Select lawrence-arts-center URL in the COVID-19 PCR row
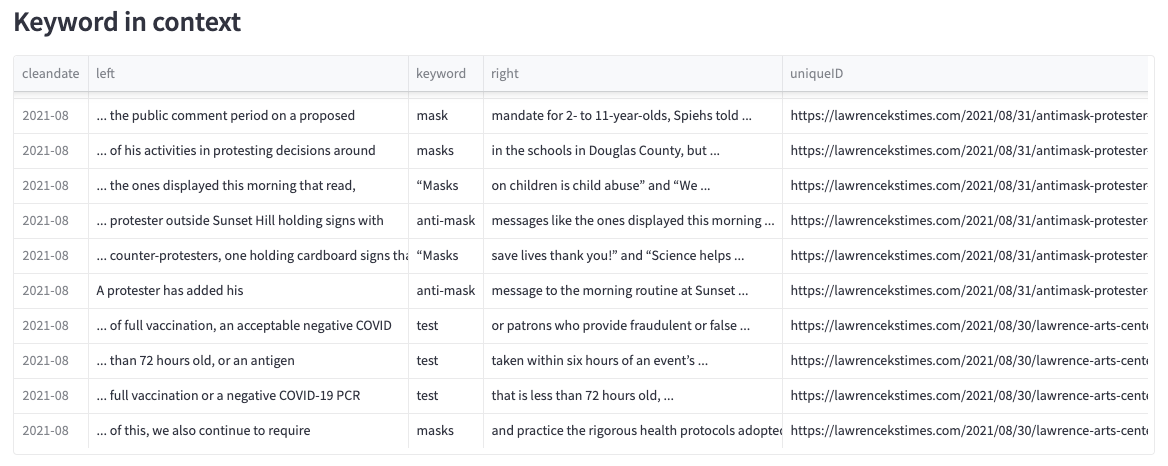This screenshot has width=1168, height=466. pos(965,395)
